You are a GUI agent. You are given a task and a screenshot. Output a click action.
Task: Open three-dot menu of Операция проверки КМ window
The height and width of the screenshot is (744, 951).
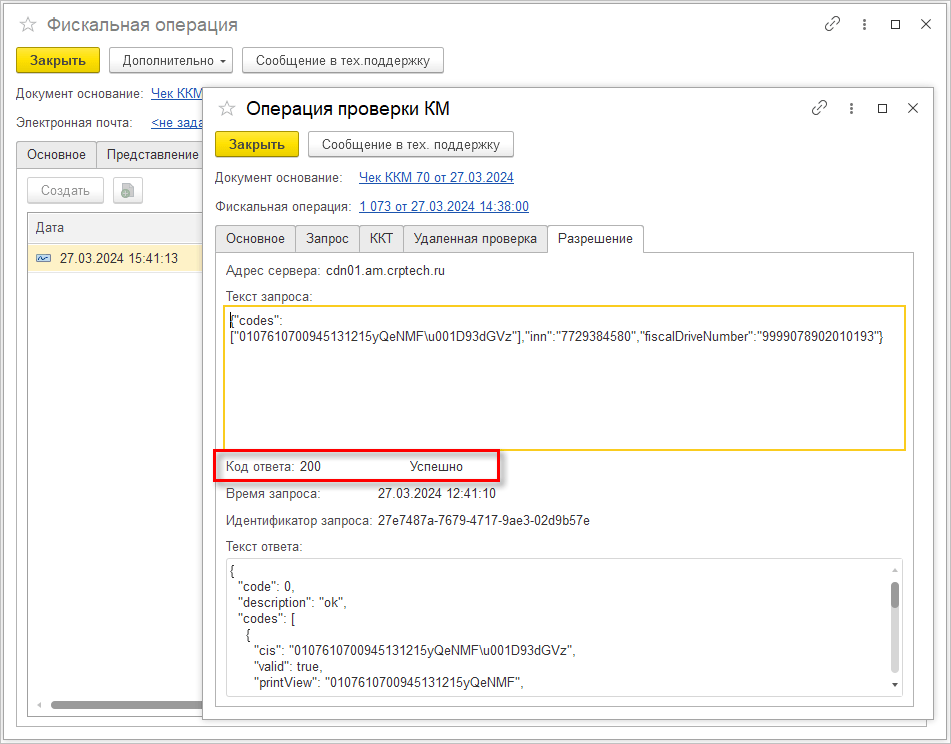[852, 108]
